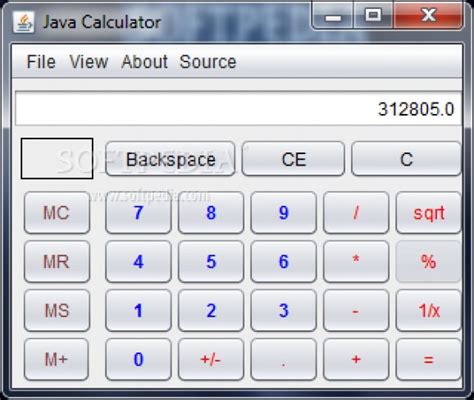Viewport: 474px width, 400px height.
Task: Click the digit 2 key
Action: [211, 311]
